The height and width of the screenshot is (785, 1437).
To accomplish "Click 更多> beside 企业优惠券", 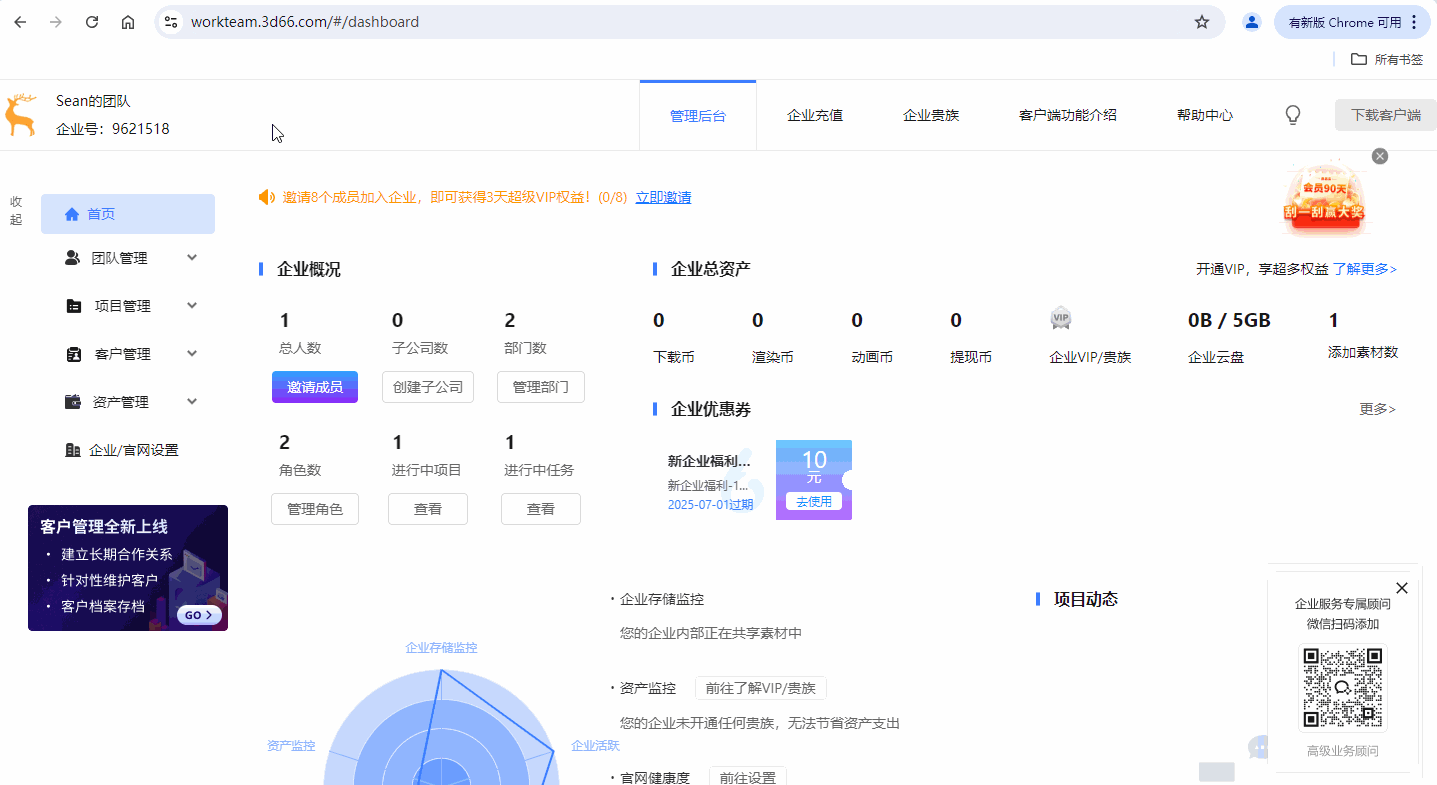I will [1378, 409].
